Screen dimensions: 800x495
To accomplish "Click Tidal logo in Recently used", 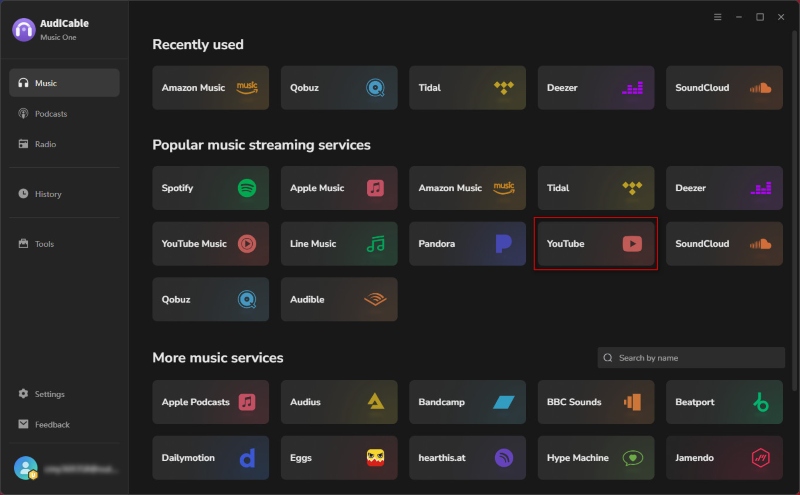I will [x=504, y=88].
